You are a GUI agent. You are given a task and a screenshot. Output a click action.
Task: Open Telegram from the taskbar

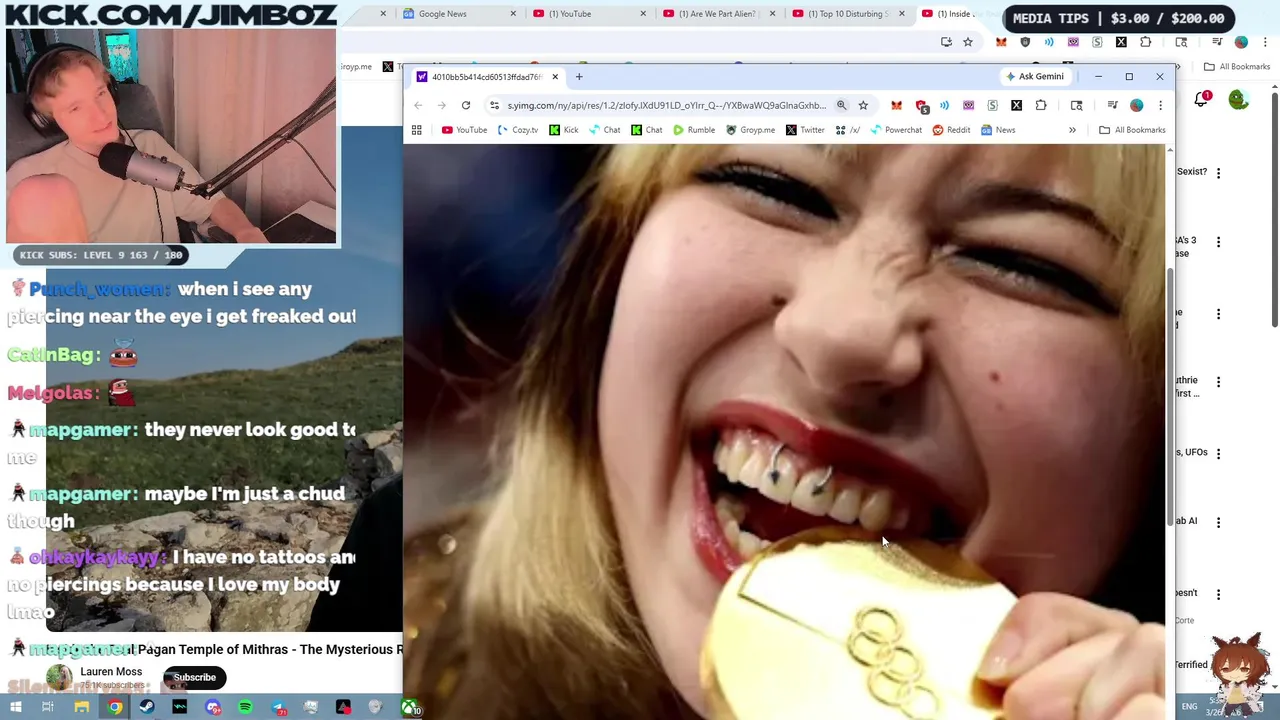(x=278, y=708)
